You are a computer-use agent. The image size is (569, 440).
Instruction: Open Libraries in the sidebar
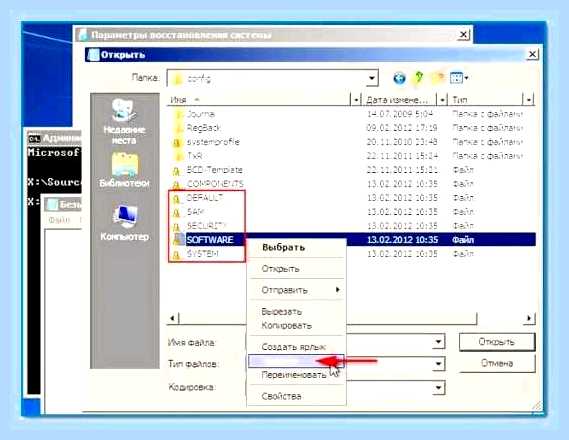[x=124, y=170]
